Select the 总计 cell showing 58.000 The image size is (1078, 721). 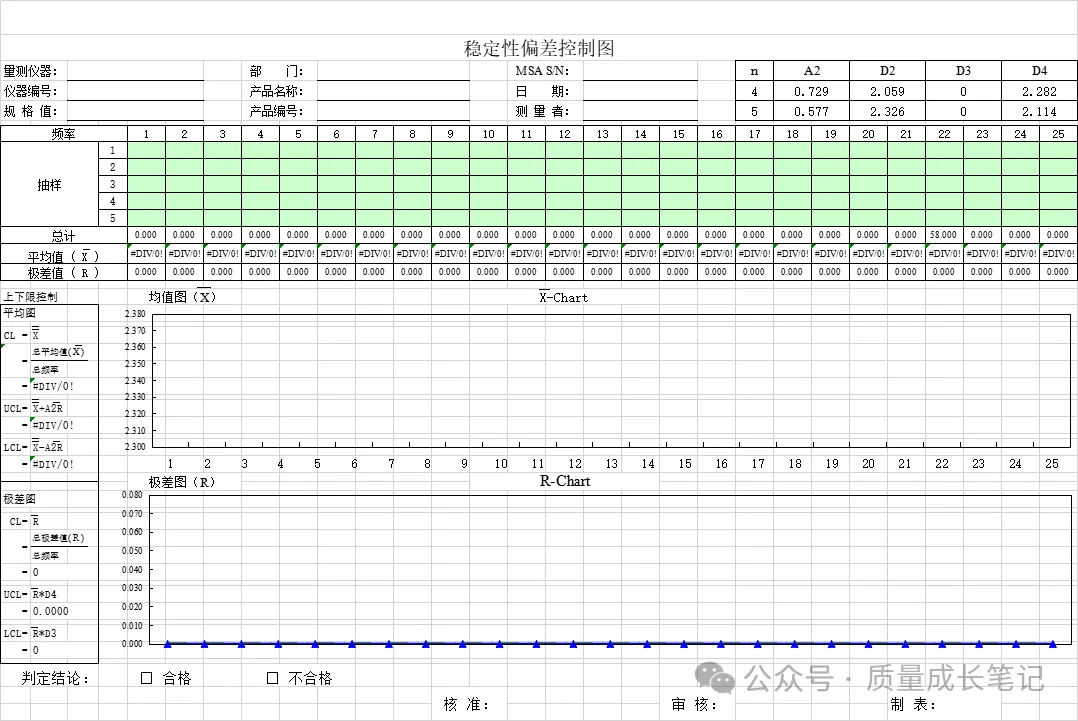pos(944,235)
